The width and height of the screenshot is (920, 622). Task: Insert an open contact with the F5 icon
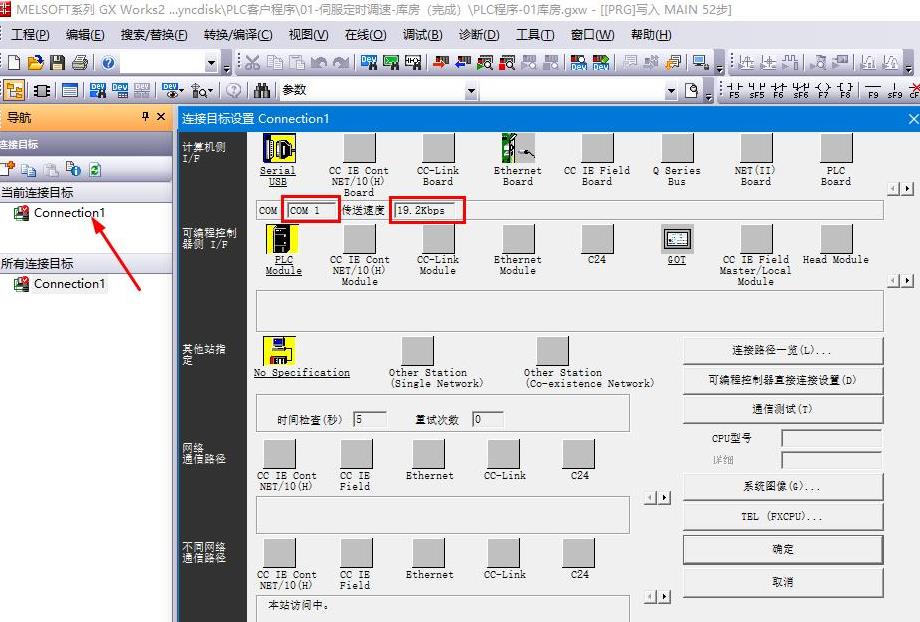(x=734, y=90)
